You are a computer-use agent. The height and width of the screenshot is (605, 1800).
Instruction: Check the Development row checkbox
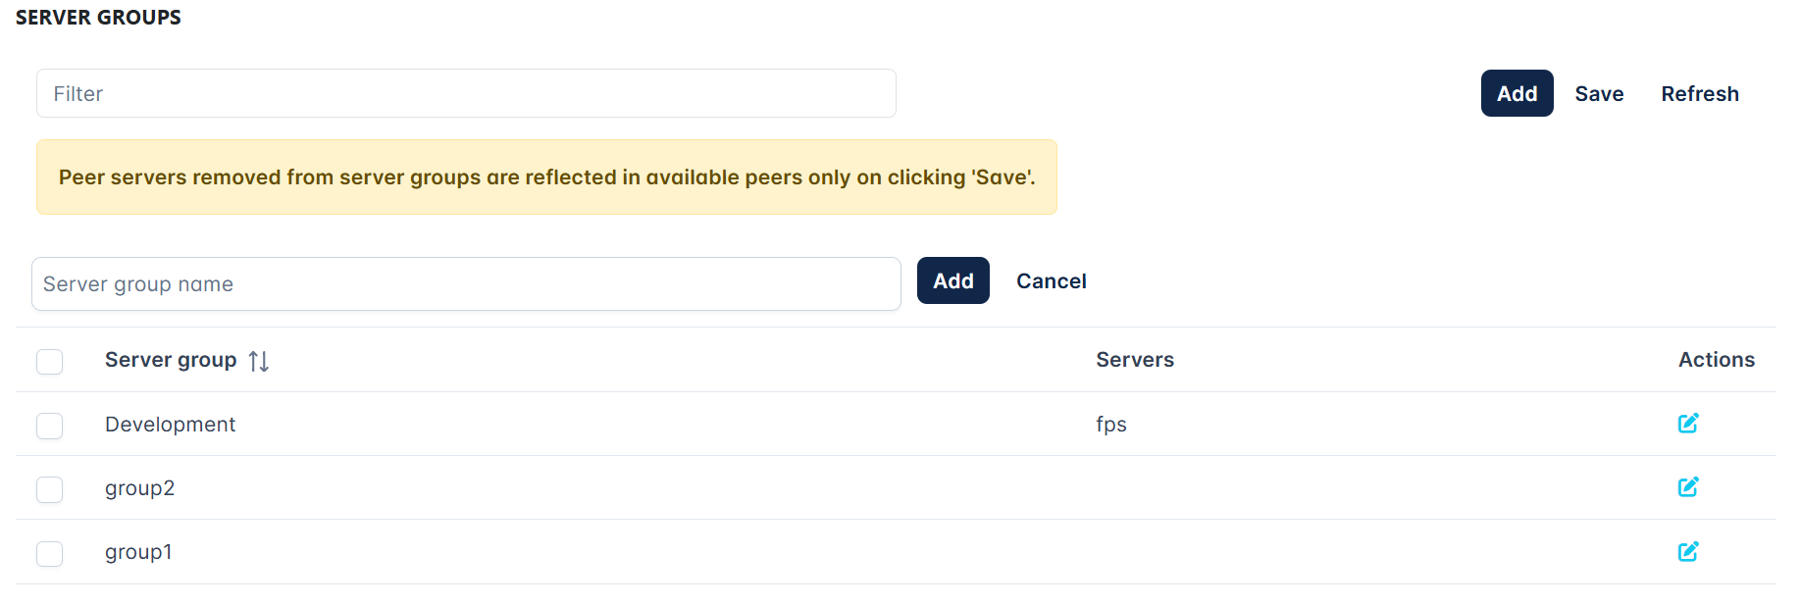tap(49, 425)
